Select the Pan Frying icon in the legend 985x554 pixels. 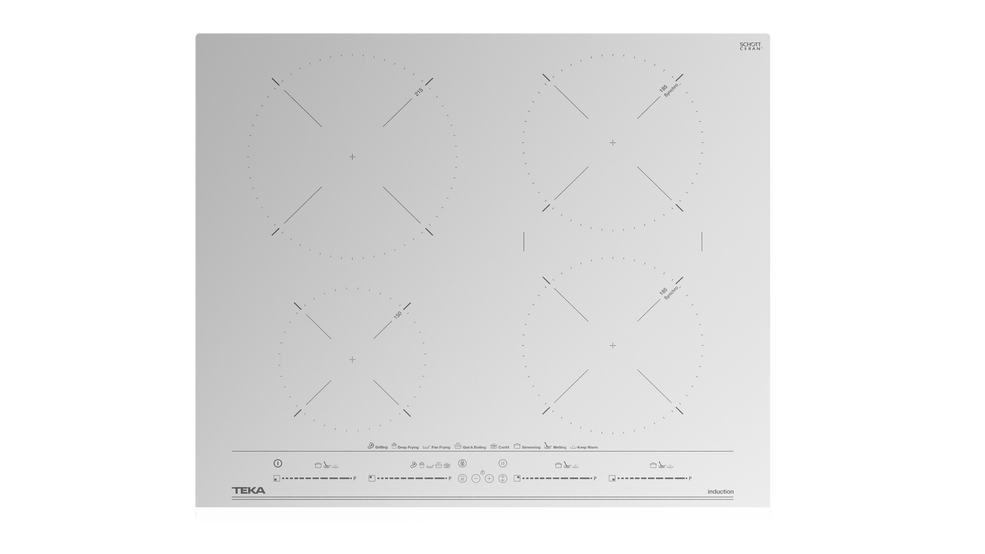(x=426, y=447)
